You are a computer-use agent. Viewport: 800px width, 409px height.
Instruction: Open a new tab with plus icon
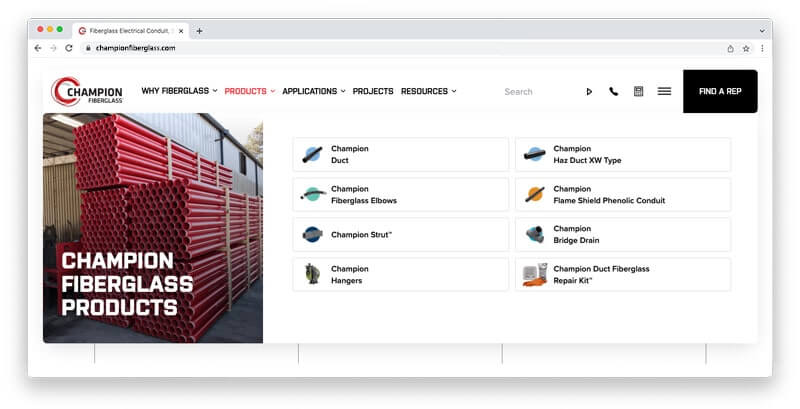tap(199, 31)
